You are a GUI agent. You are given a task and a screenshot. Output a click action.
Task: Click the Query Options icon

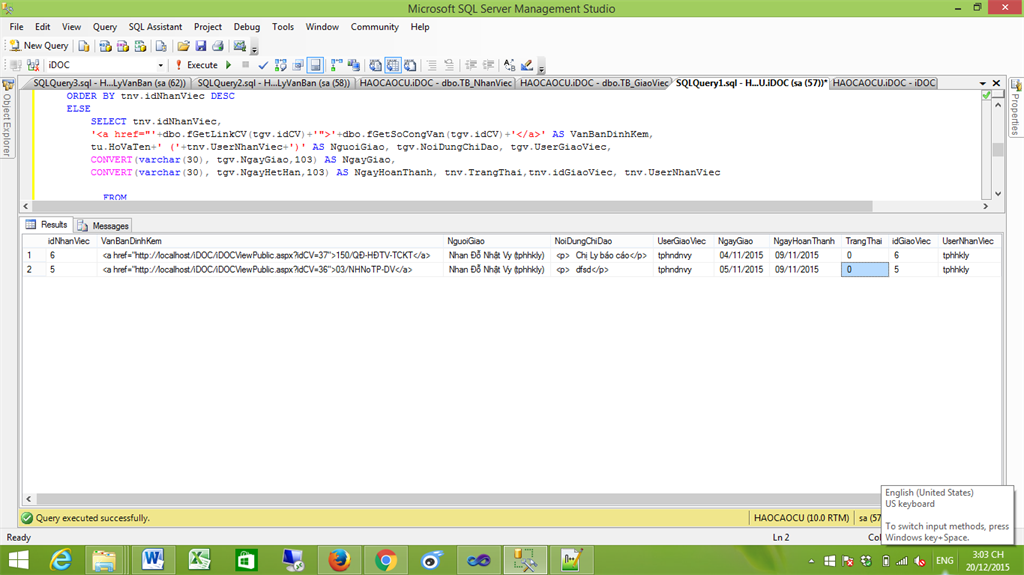click(x=298, y=65)
